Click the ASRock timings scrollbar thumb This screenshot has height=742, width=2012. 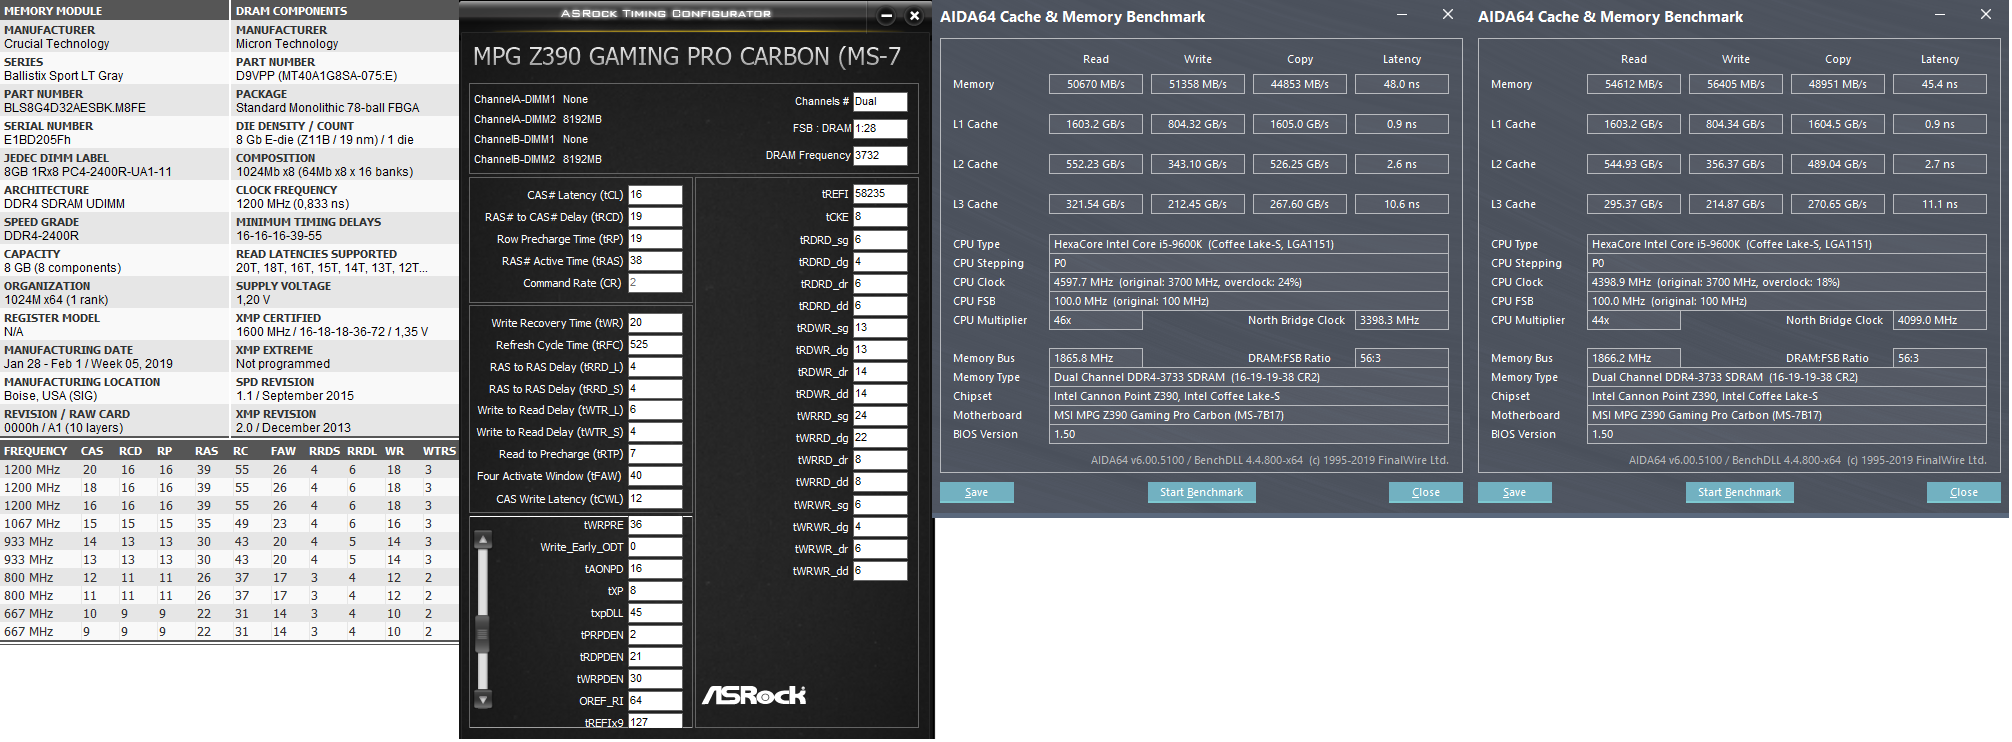coord(483,633)
